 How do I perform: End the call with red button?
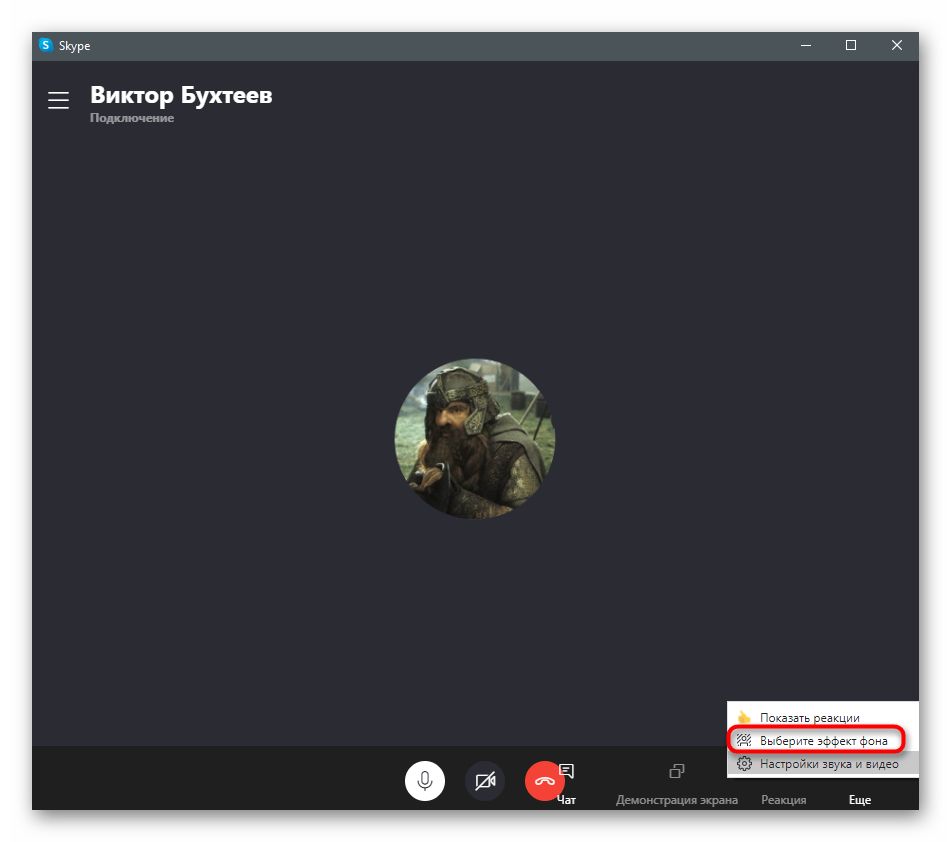coord(545,781)
